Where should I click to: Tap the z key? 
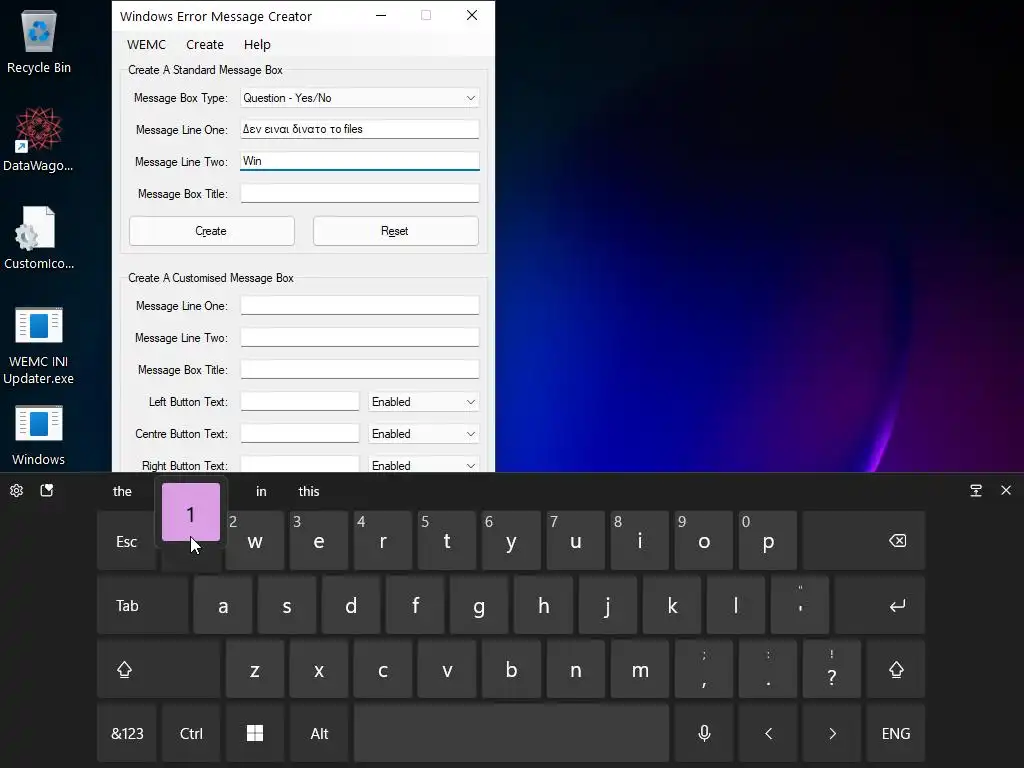255,669
